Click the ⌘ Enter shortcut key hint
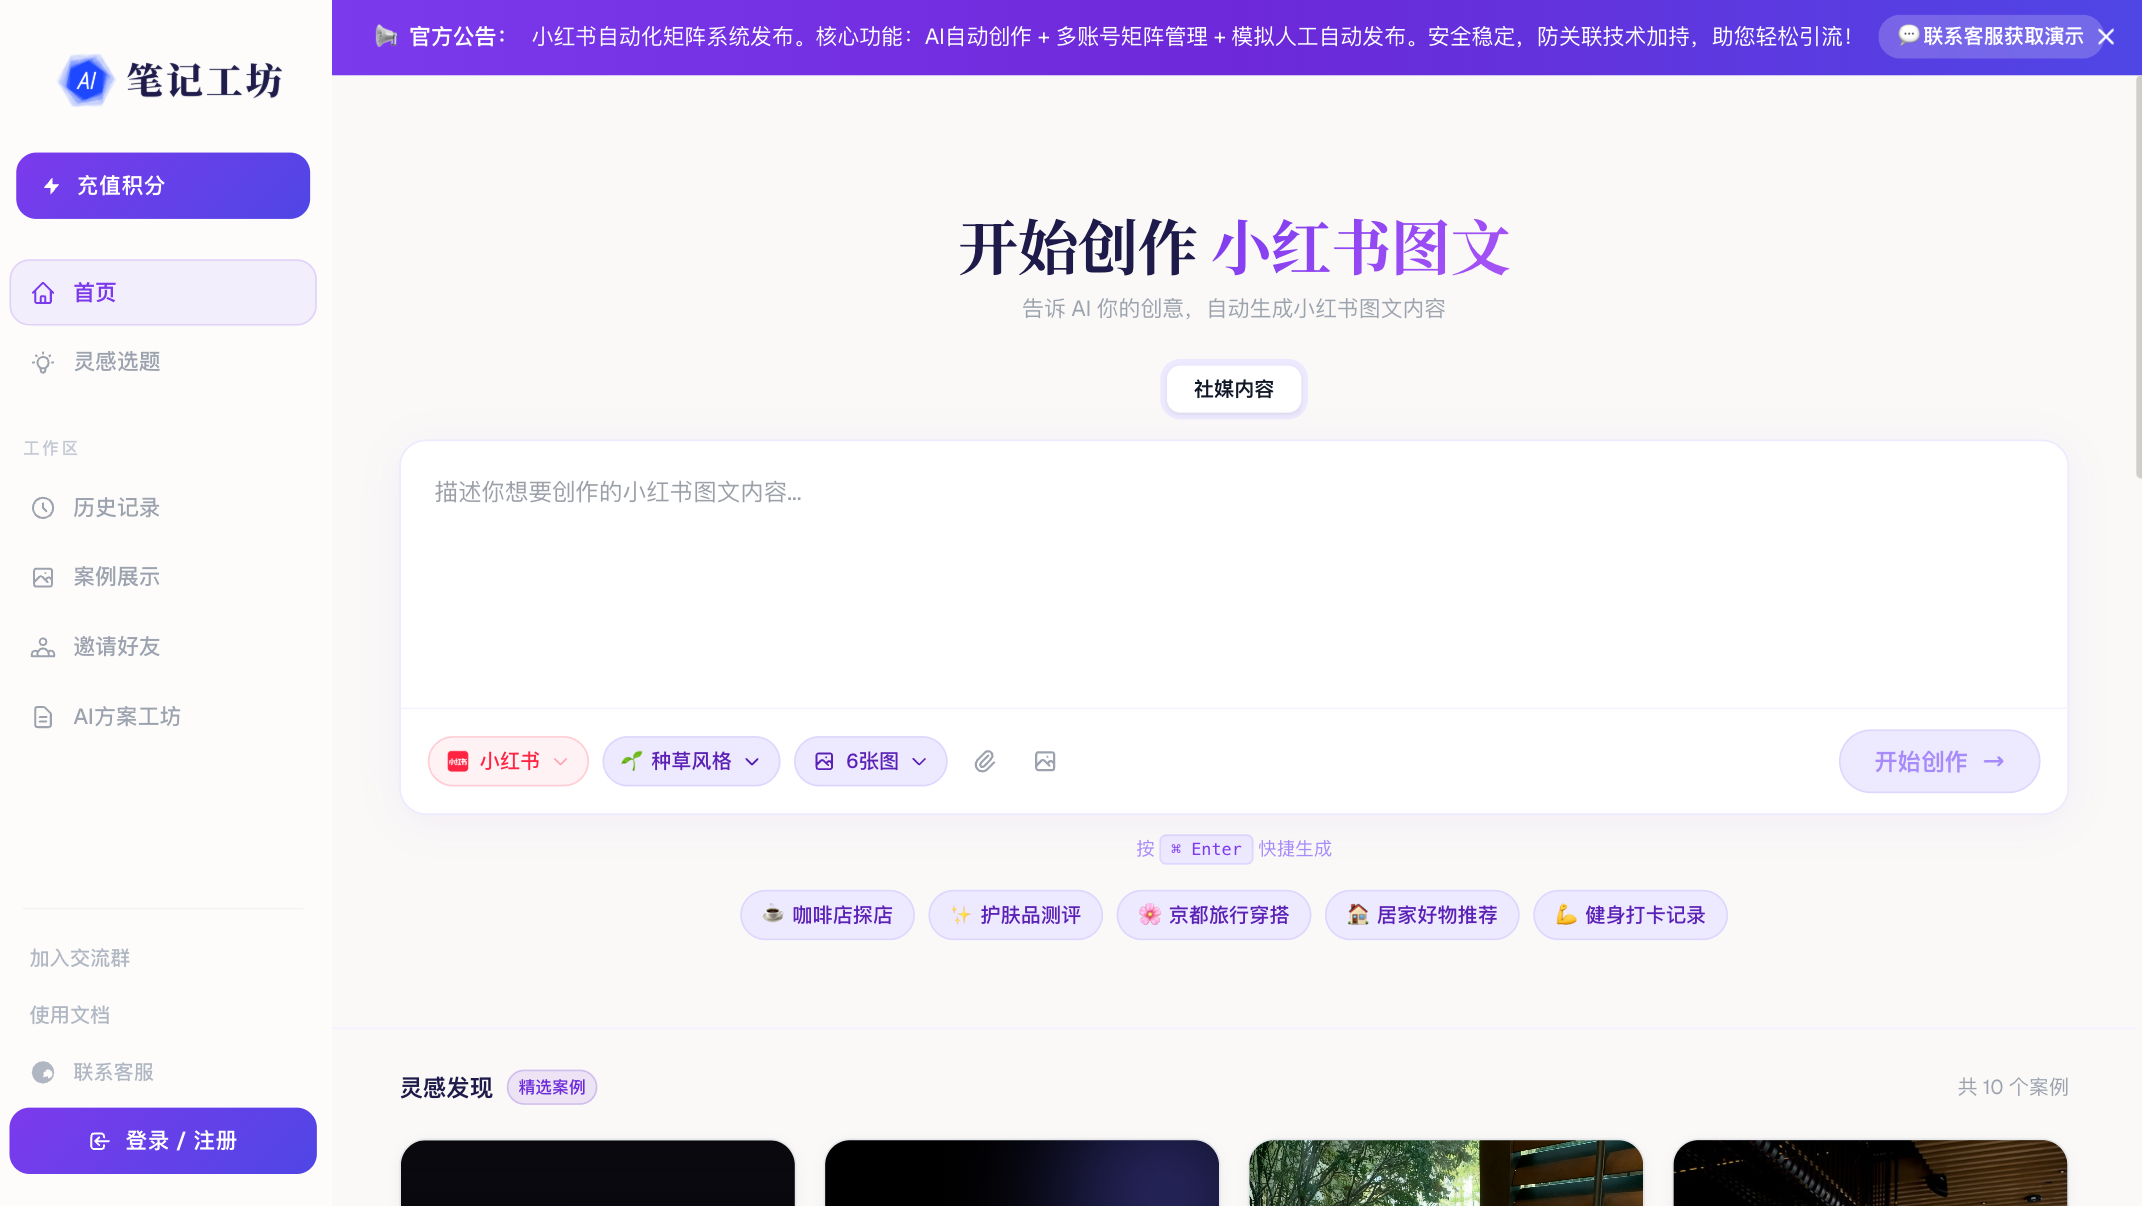 1206,849
